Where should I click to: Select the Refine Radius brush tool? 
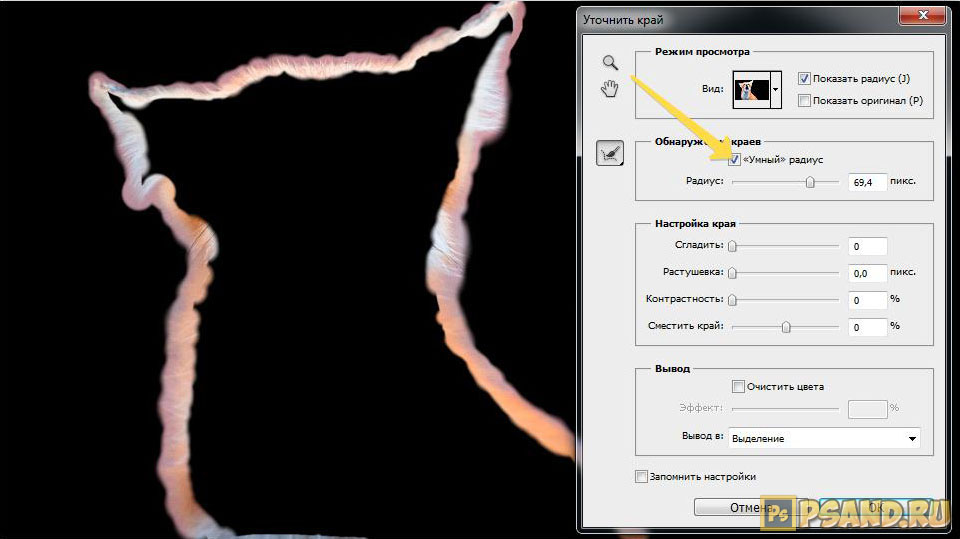tap(610, 153)
